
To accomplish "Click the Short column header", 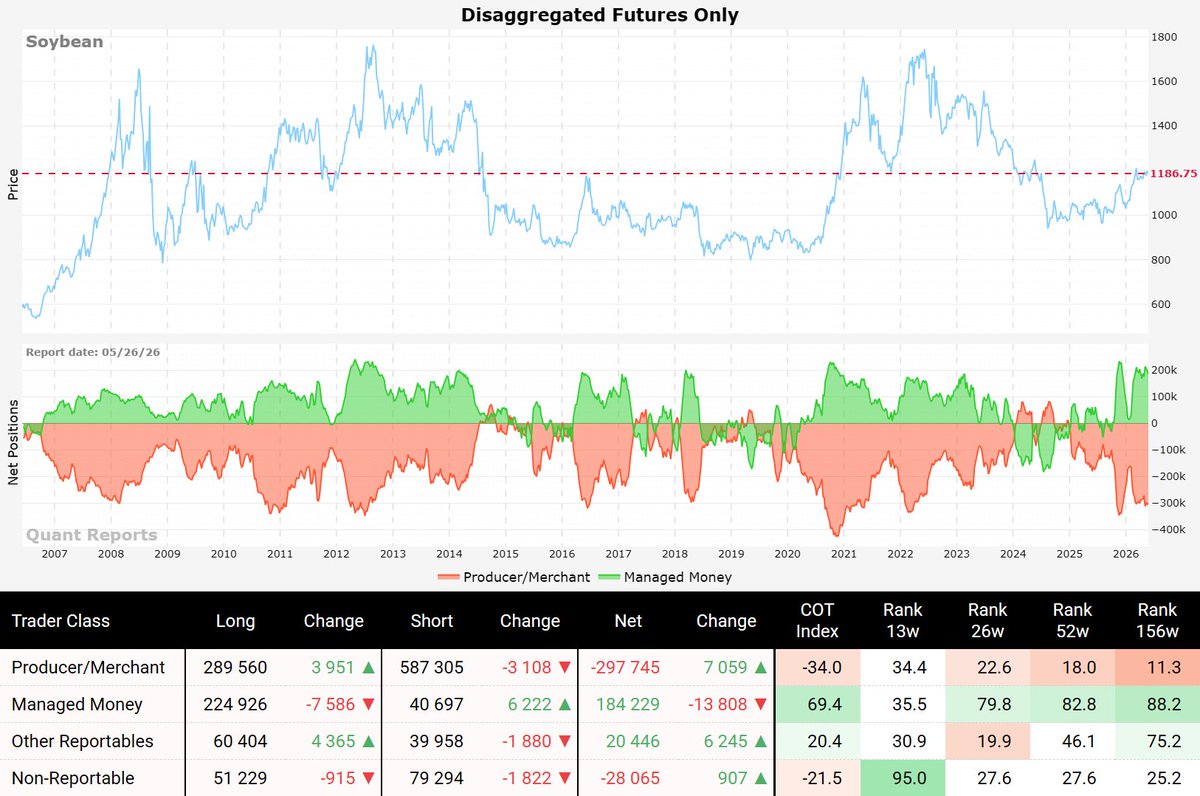I will pos(432,621).
